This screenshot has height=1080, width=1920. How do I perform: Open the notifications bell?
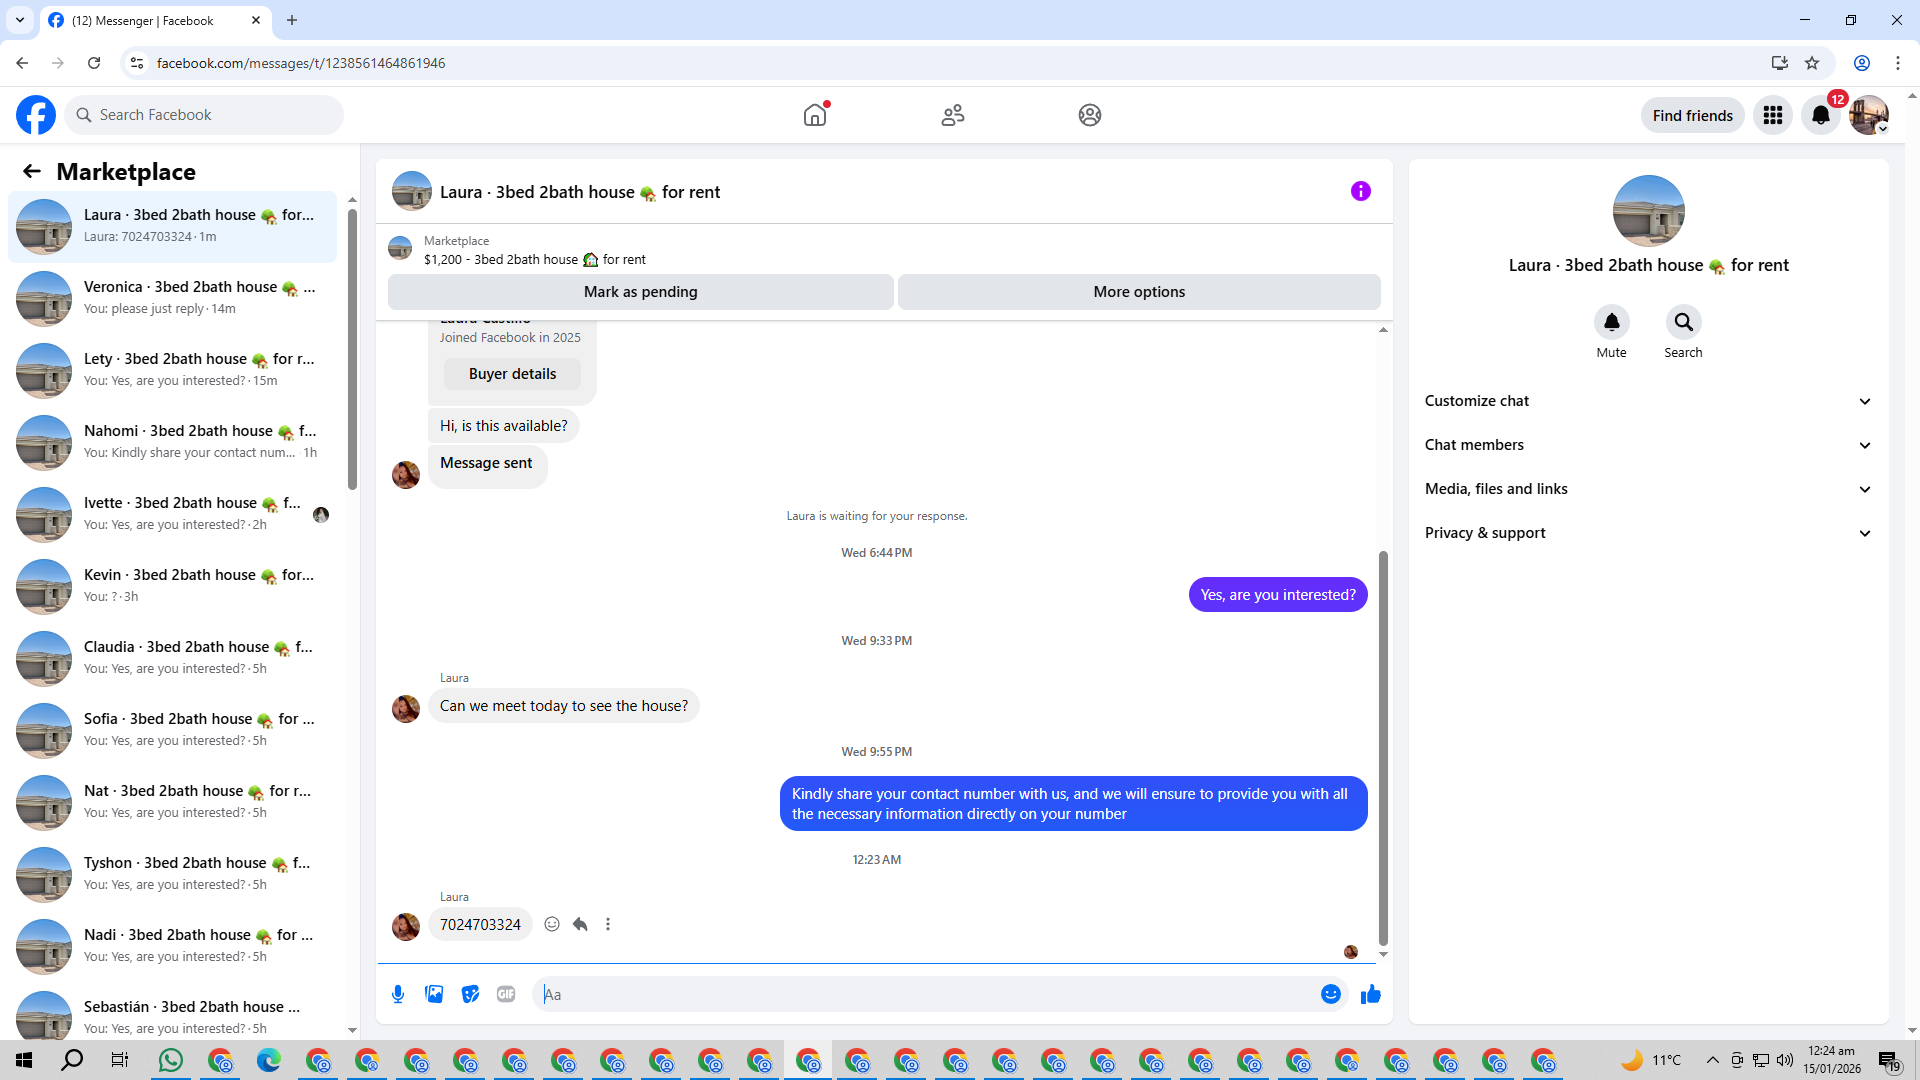[x=1820, y=115]
